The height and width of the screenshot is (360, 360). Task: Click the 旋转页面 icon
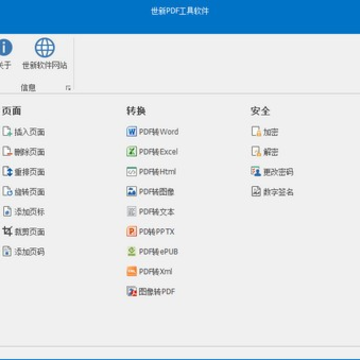point(7,192)
